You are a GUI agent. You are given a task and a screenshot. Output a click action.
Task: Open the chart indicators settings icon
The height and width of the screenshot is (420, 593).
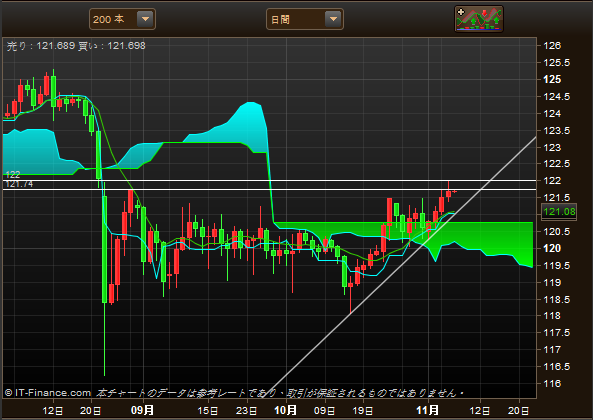479,19
